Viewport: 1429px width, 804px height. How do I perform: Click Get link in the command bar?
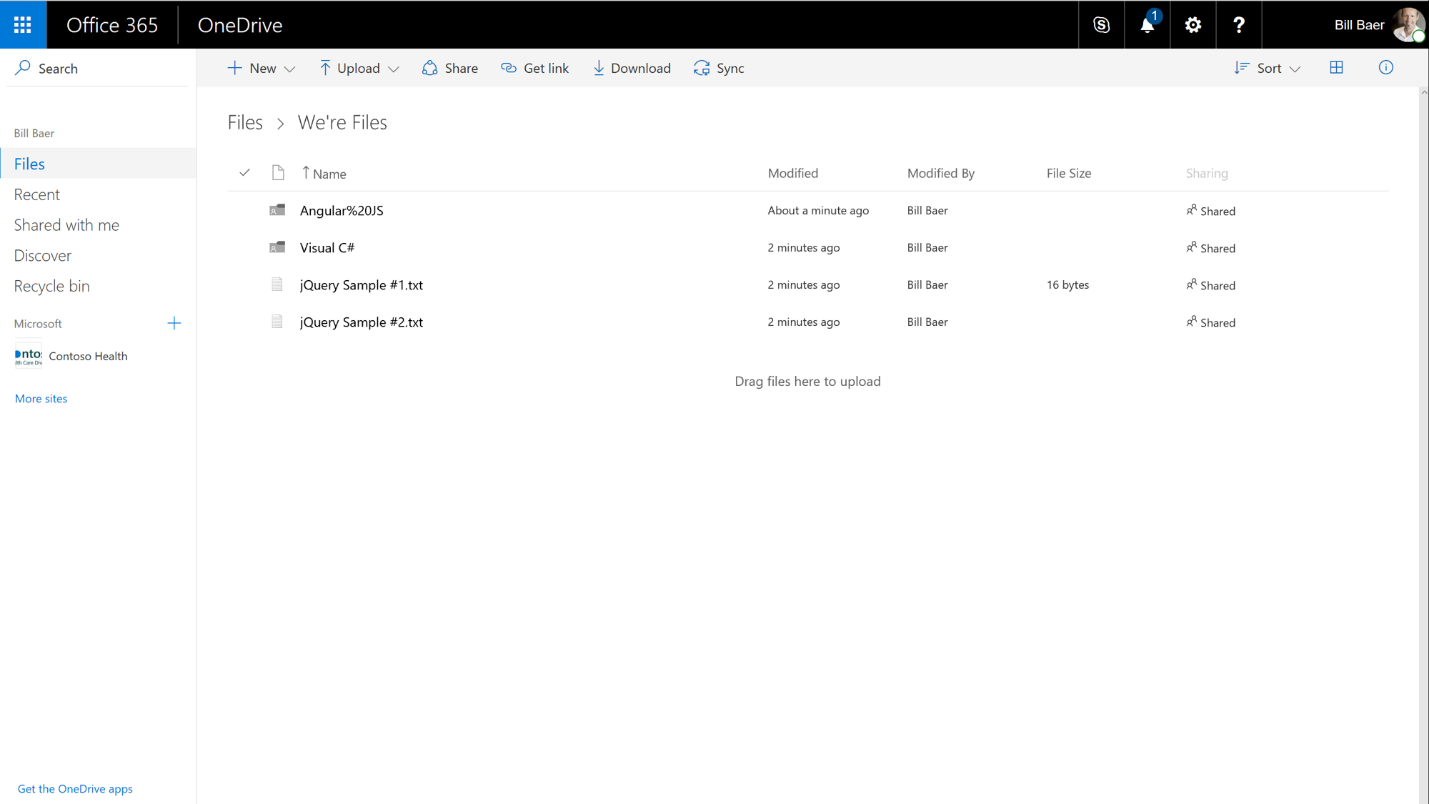[535, 68]
